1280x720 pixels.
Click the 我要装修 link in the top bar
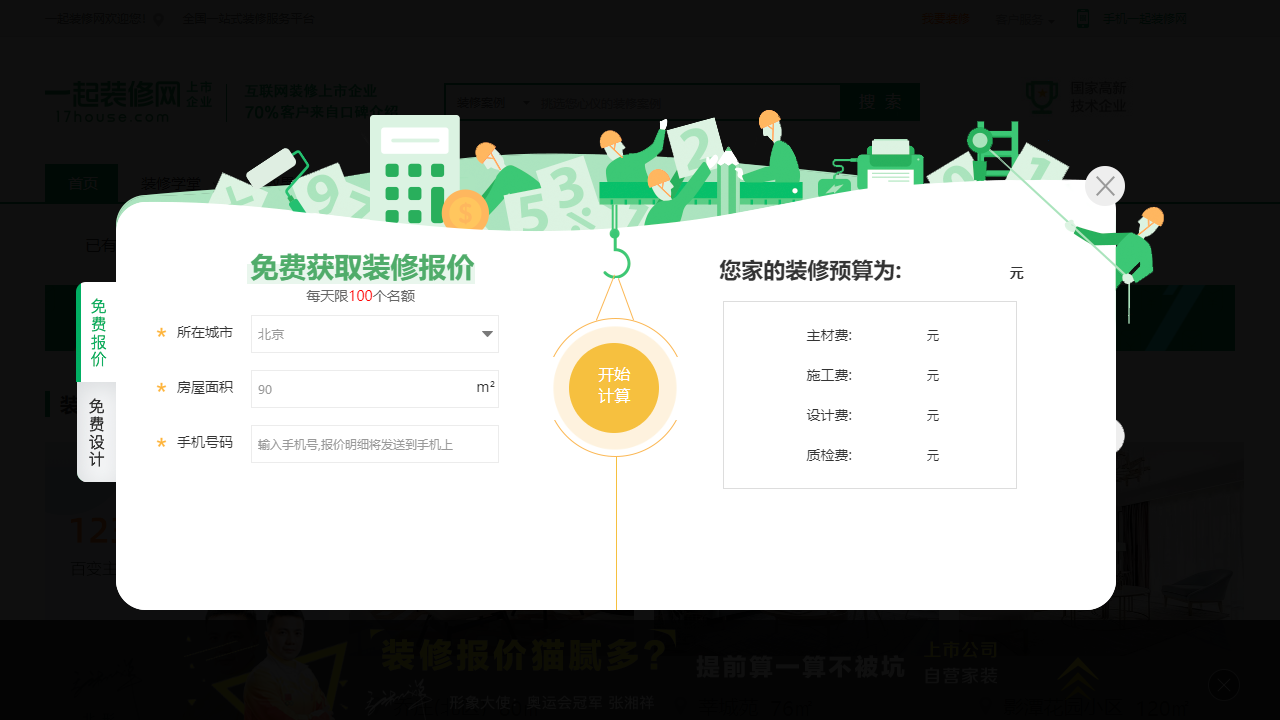point(944,18)
